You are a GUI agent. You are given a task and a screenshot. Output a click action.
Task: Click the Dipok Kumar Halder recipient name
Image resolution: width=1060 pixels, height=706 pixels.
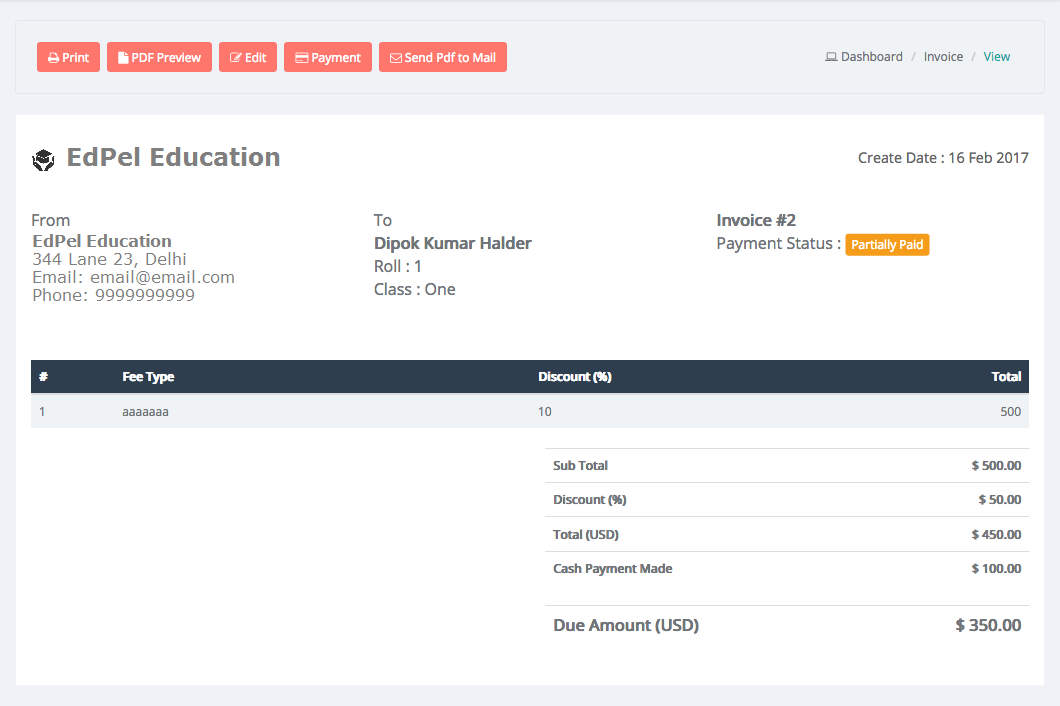coord(452,243)
